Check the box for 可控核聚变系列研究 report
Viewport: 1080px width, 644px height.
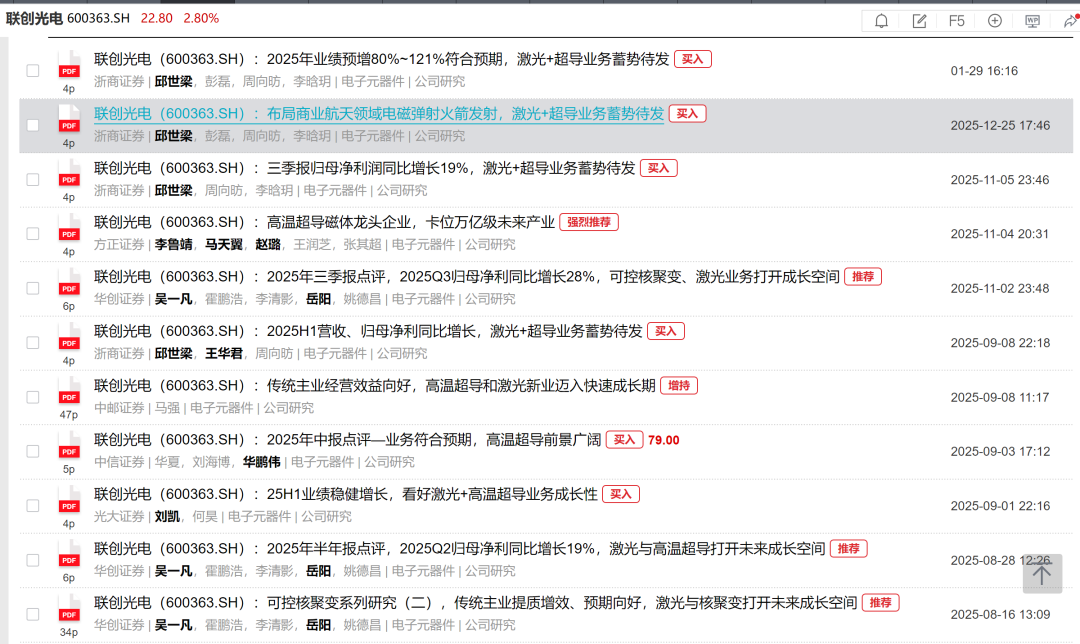[32, 614]
